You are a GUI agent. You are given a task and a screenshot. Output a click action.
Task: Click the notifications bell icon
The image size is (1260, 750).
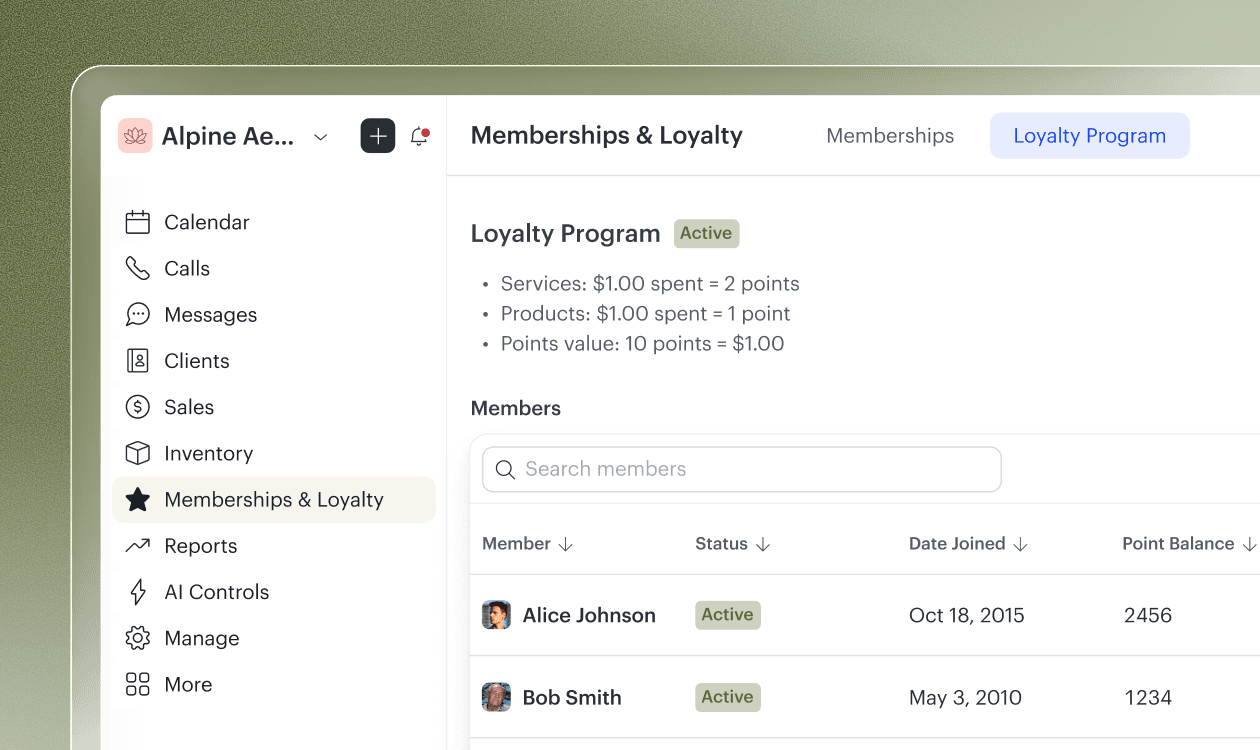click(x=419, y=137)
